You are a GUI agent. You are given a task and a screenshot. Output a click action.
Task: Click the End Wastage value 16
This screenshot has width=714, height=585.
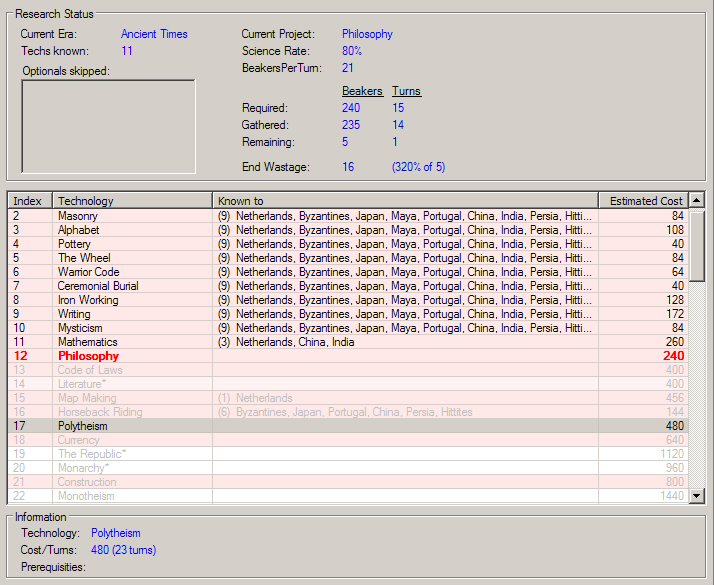[x=348, y=167]
